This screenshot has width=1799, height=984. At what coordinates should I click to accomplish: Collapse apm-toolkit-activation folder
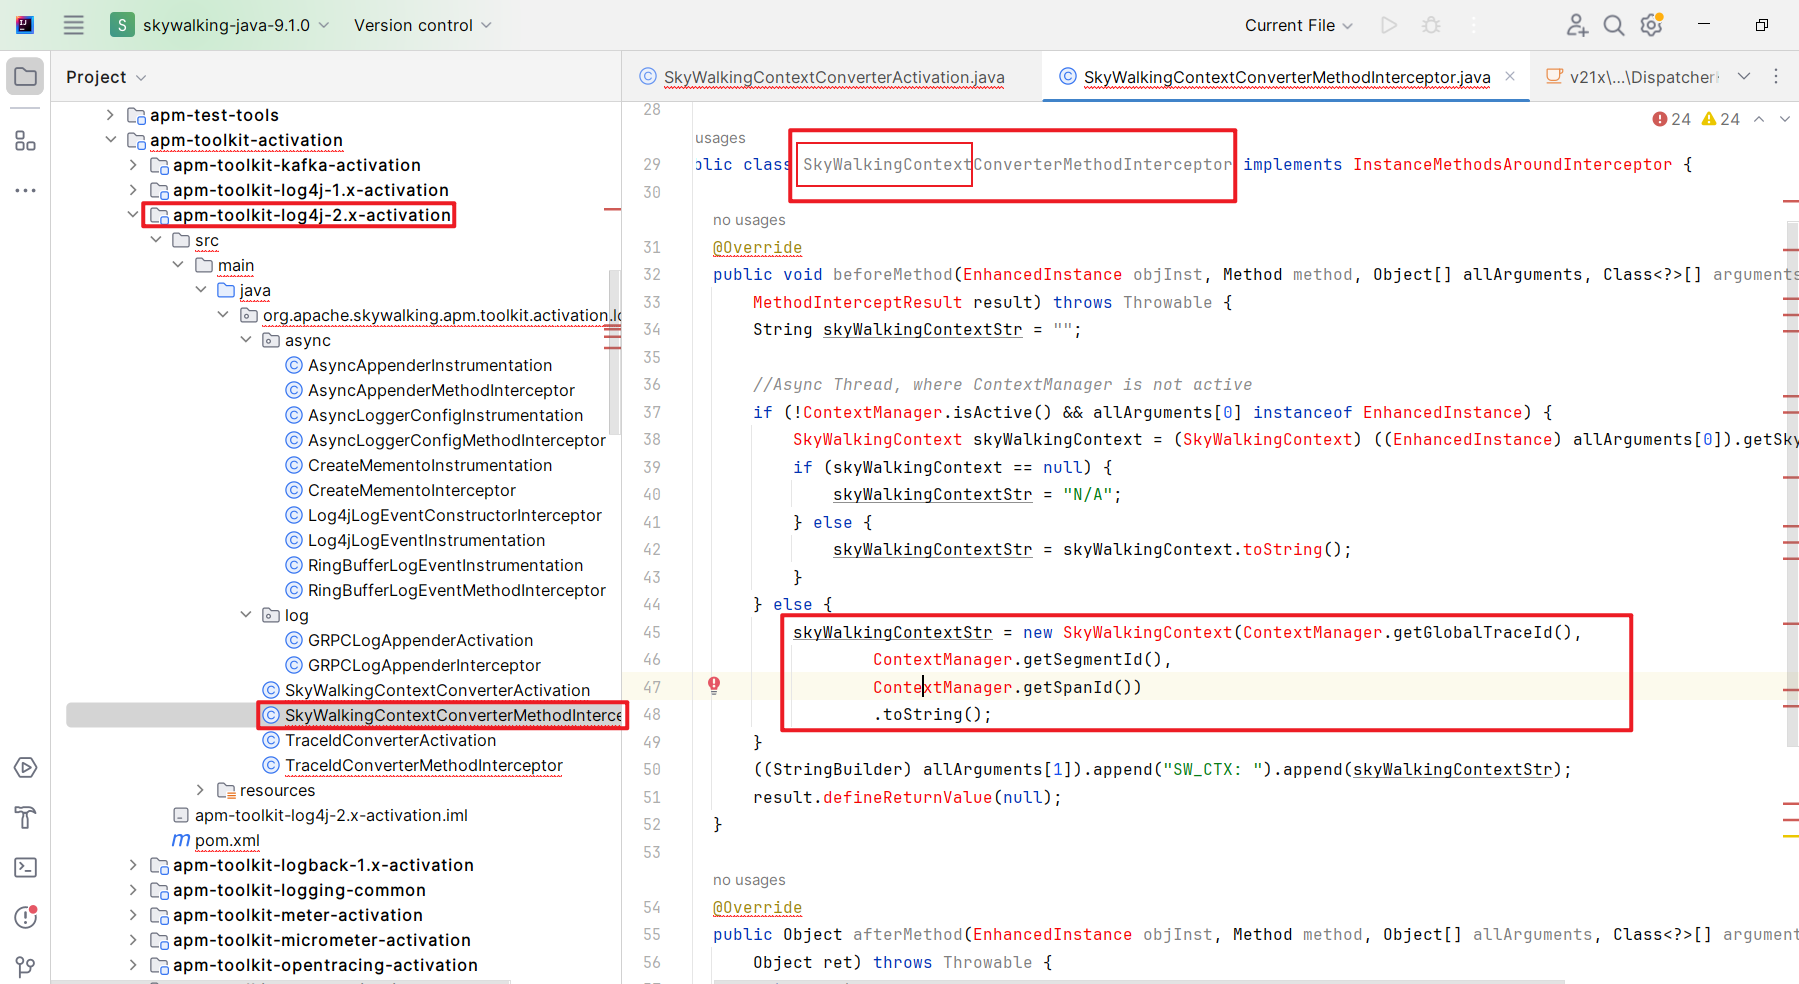tap(110, 140)
